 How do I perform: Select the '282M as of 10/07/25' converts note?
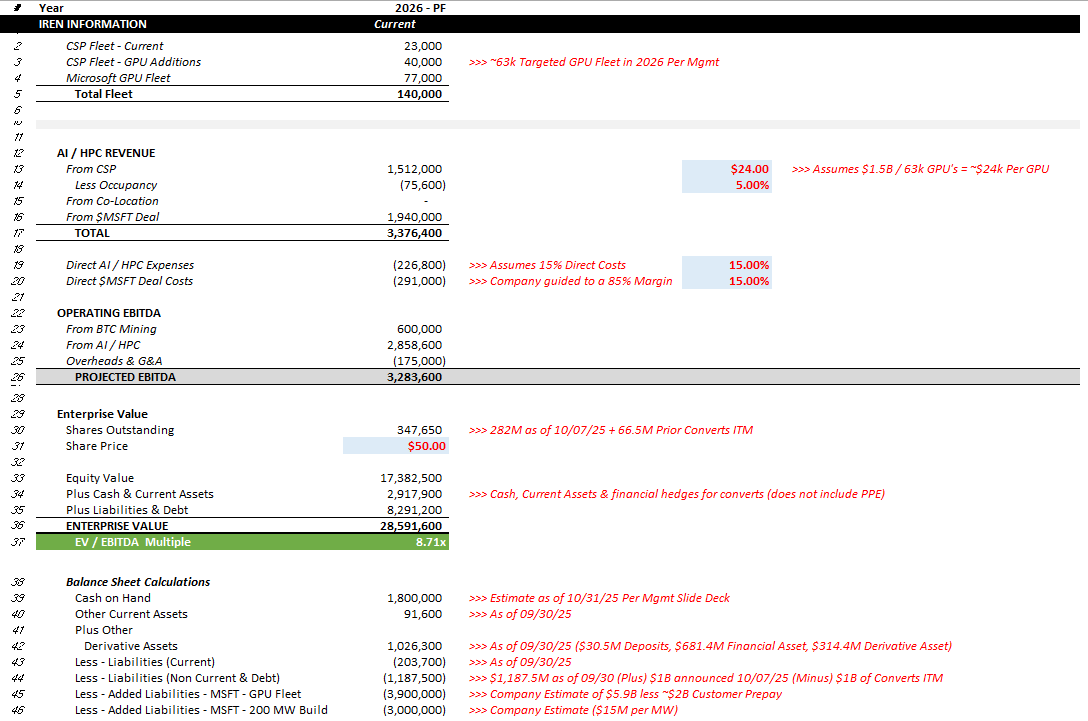click(611, 430)
